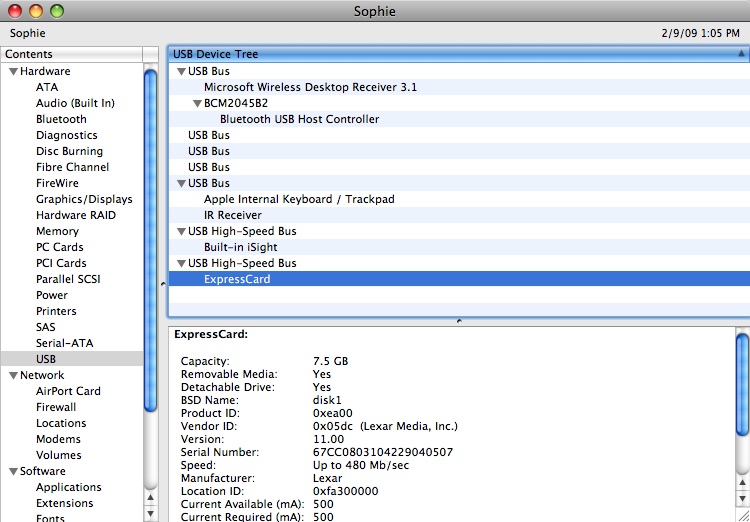Click the Capacity value 7.5 GB
This screenshot has height=522, width=750.
point(331,361)
